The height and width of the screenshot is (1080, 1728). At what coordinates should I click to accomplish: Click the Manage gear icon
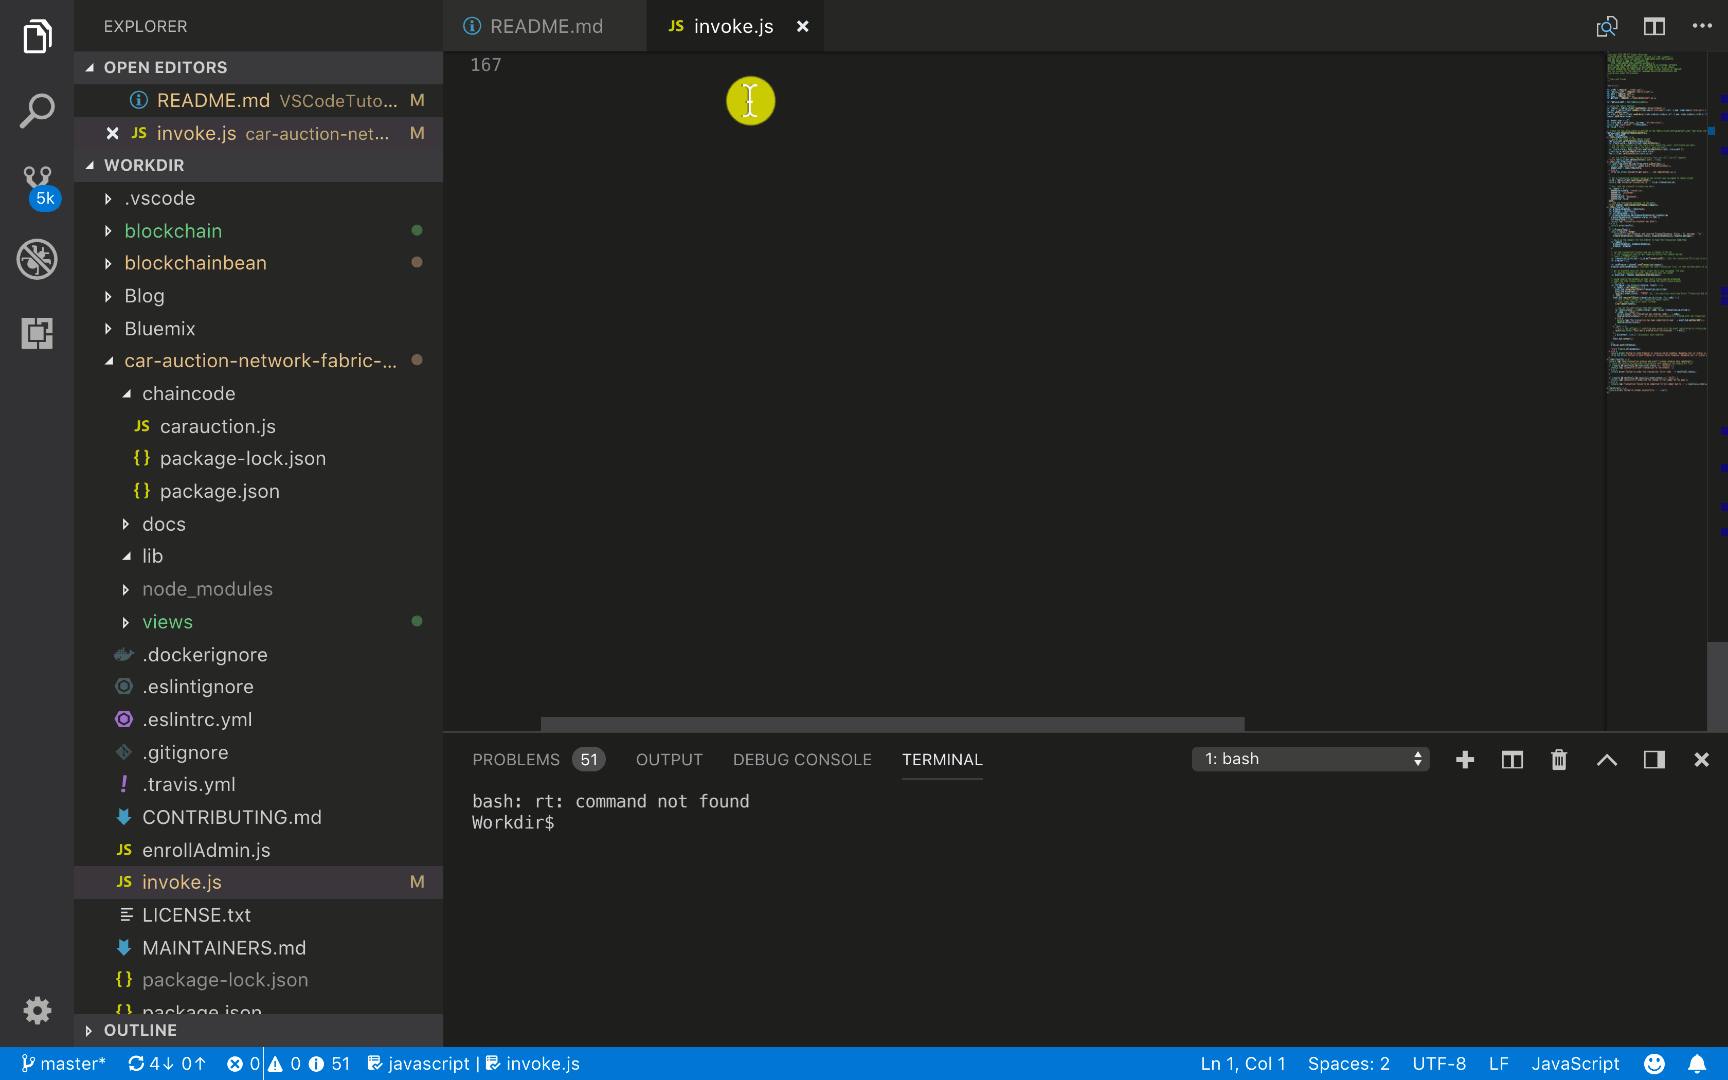coord(37,1010)
